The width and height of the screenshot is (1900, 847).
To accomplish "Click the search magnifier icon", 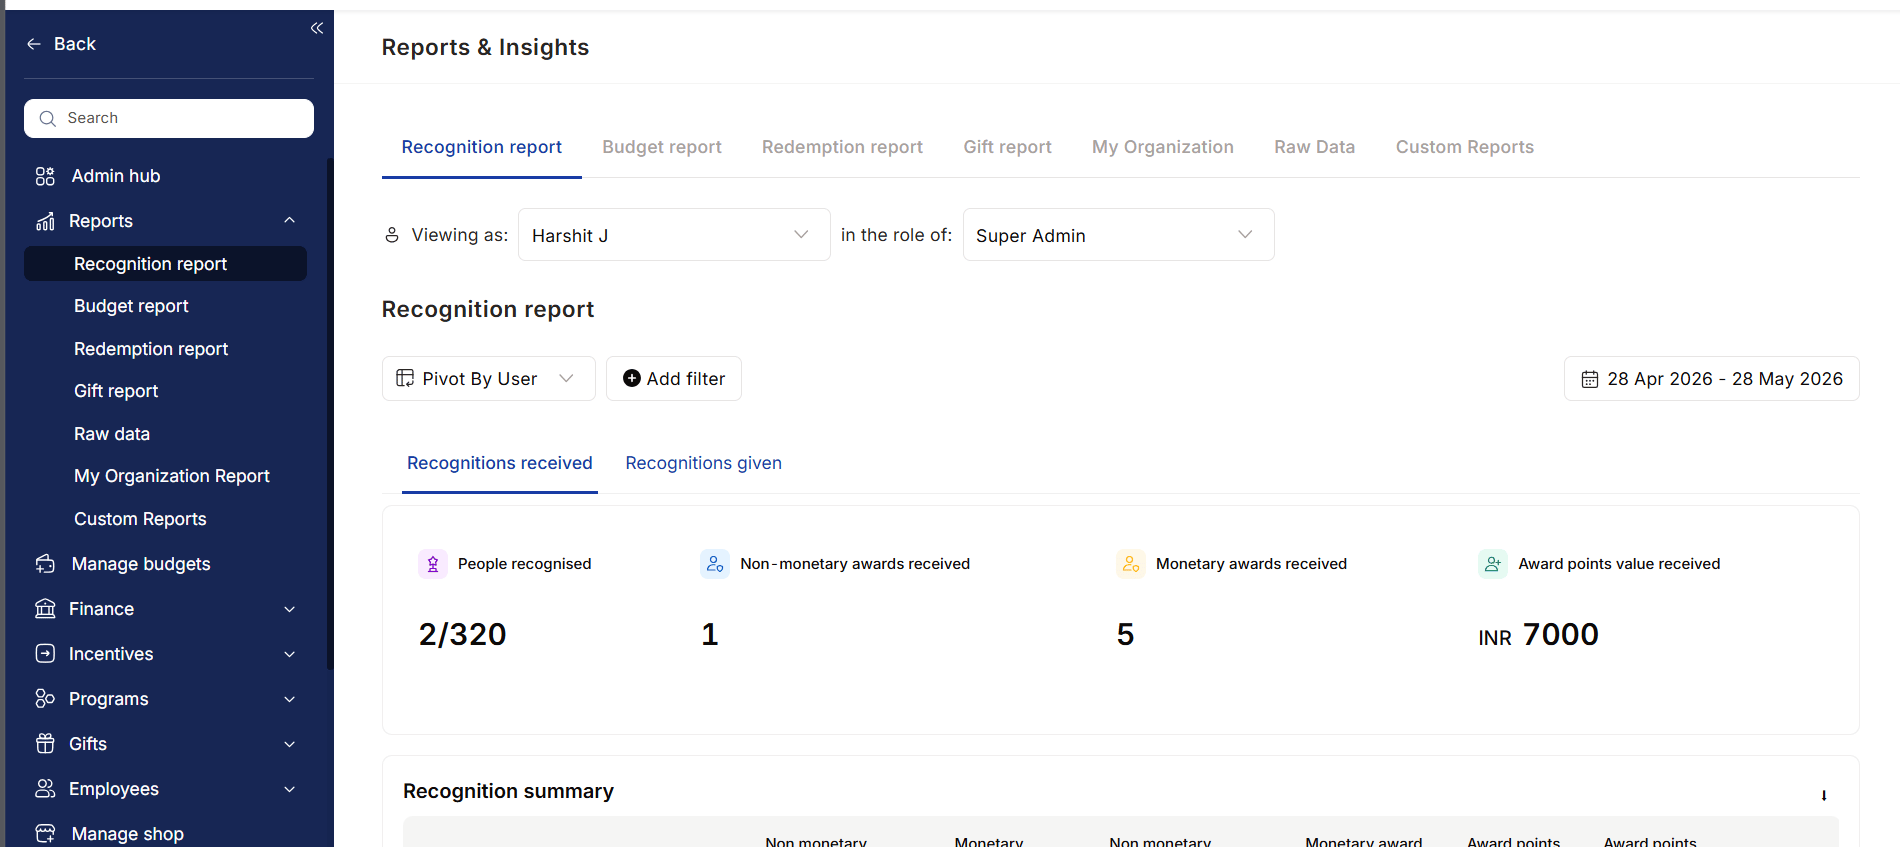I will [x=47, y=118].
